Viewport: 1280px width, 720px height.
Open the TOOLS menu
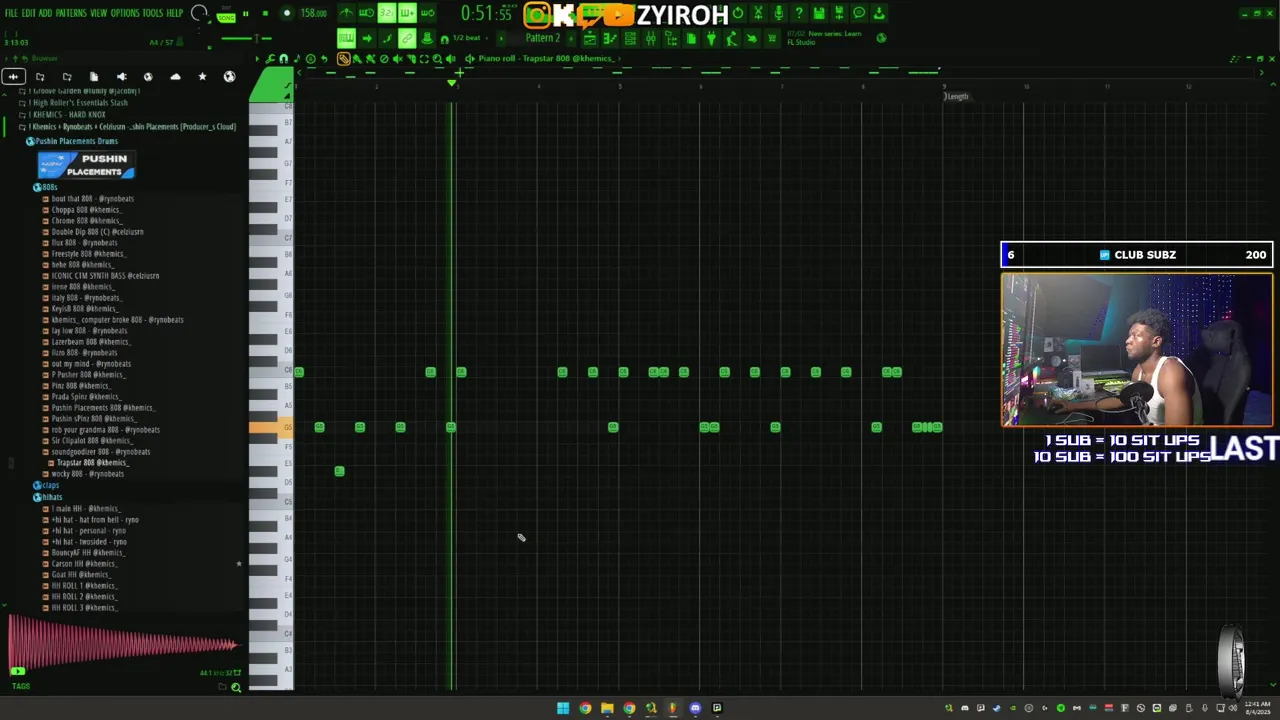pos(152,13)
